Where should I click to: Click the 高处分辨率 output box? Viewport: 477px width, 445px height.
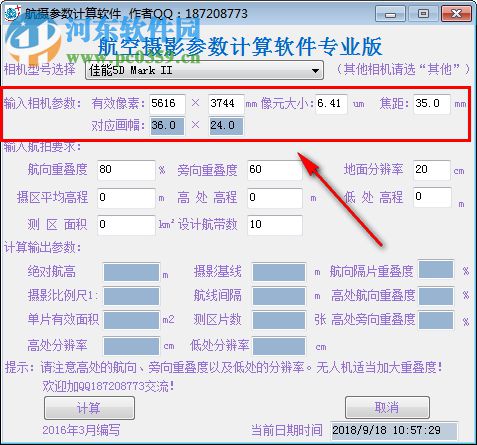tap(131, 346)
